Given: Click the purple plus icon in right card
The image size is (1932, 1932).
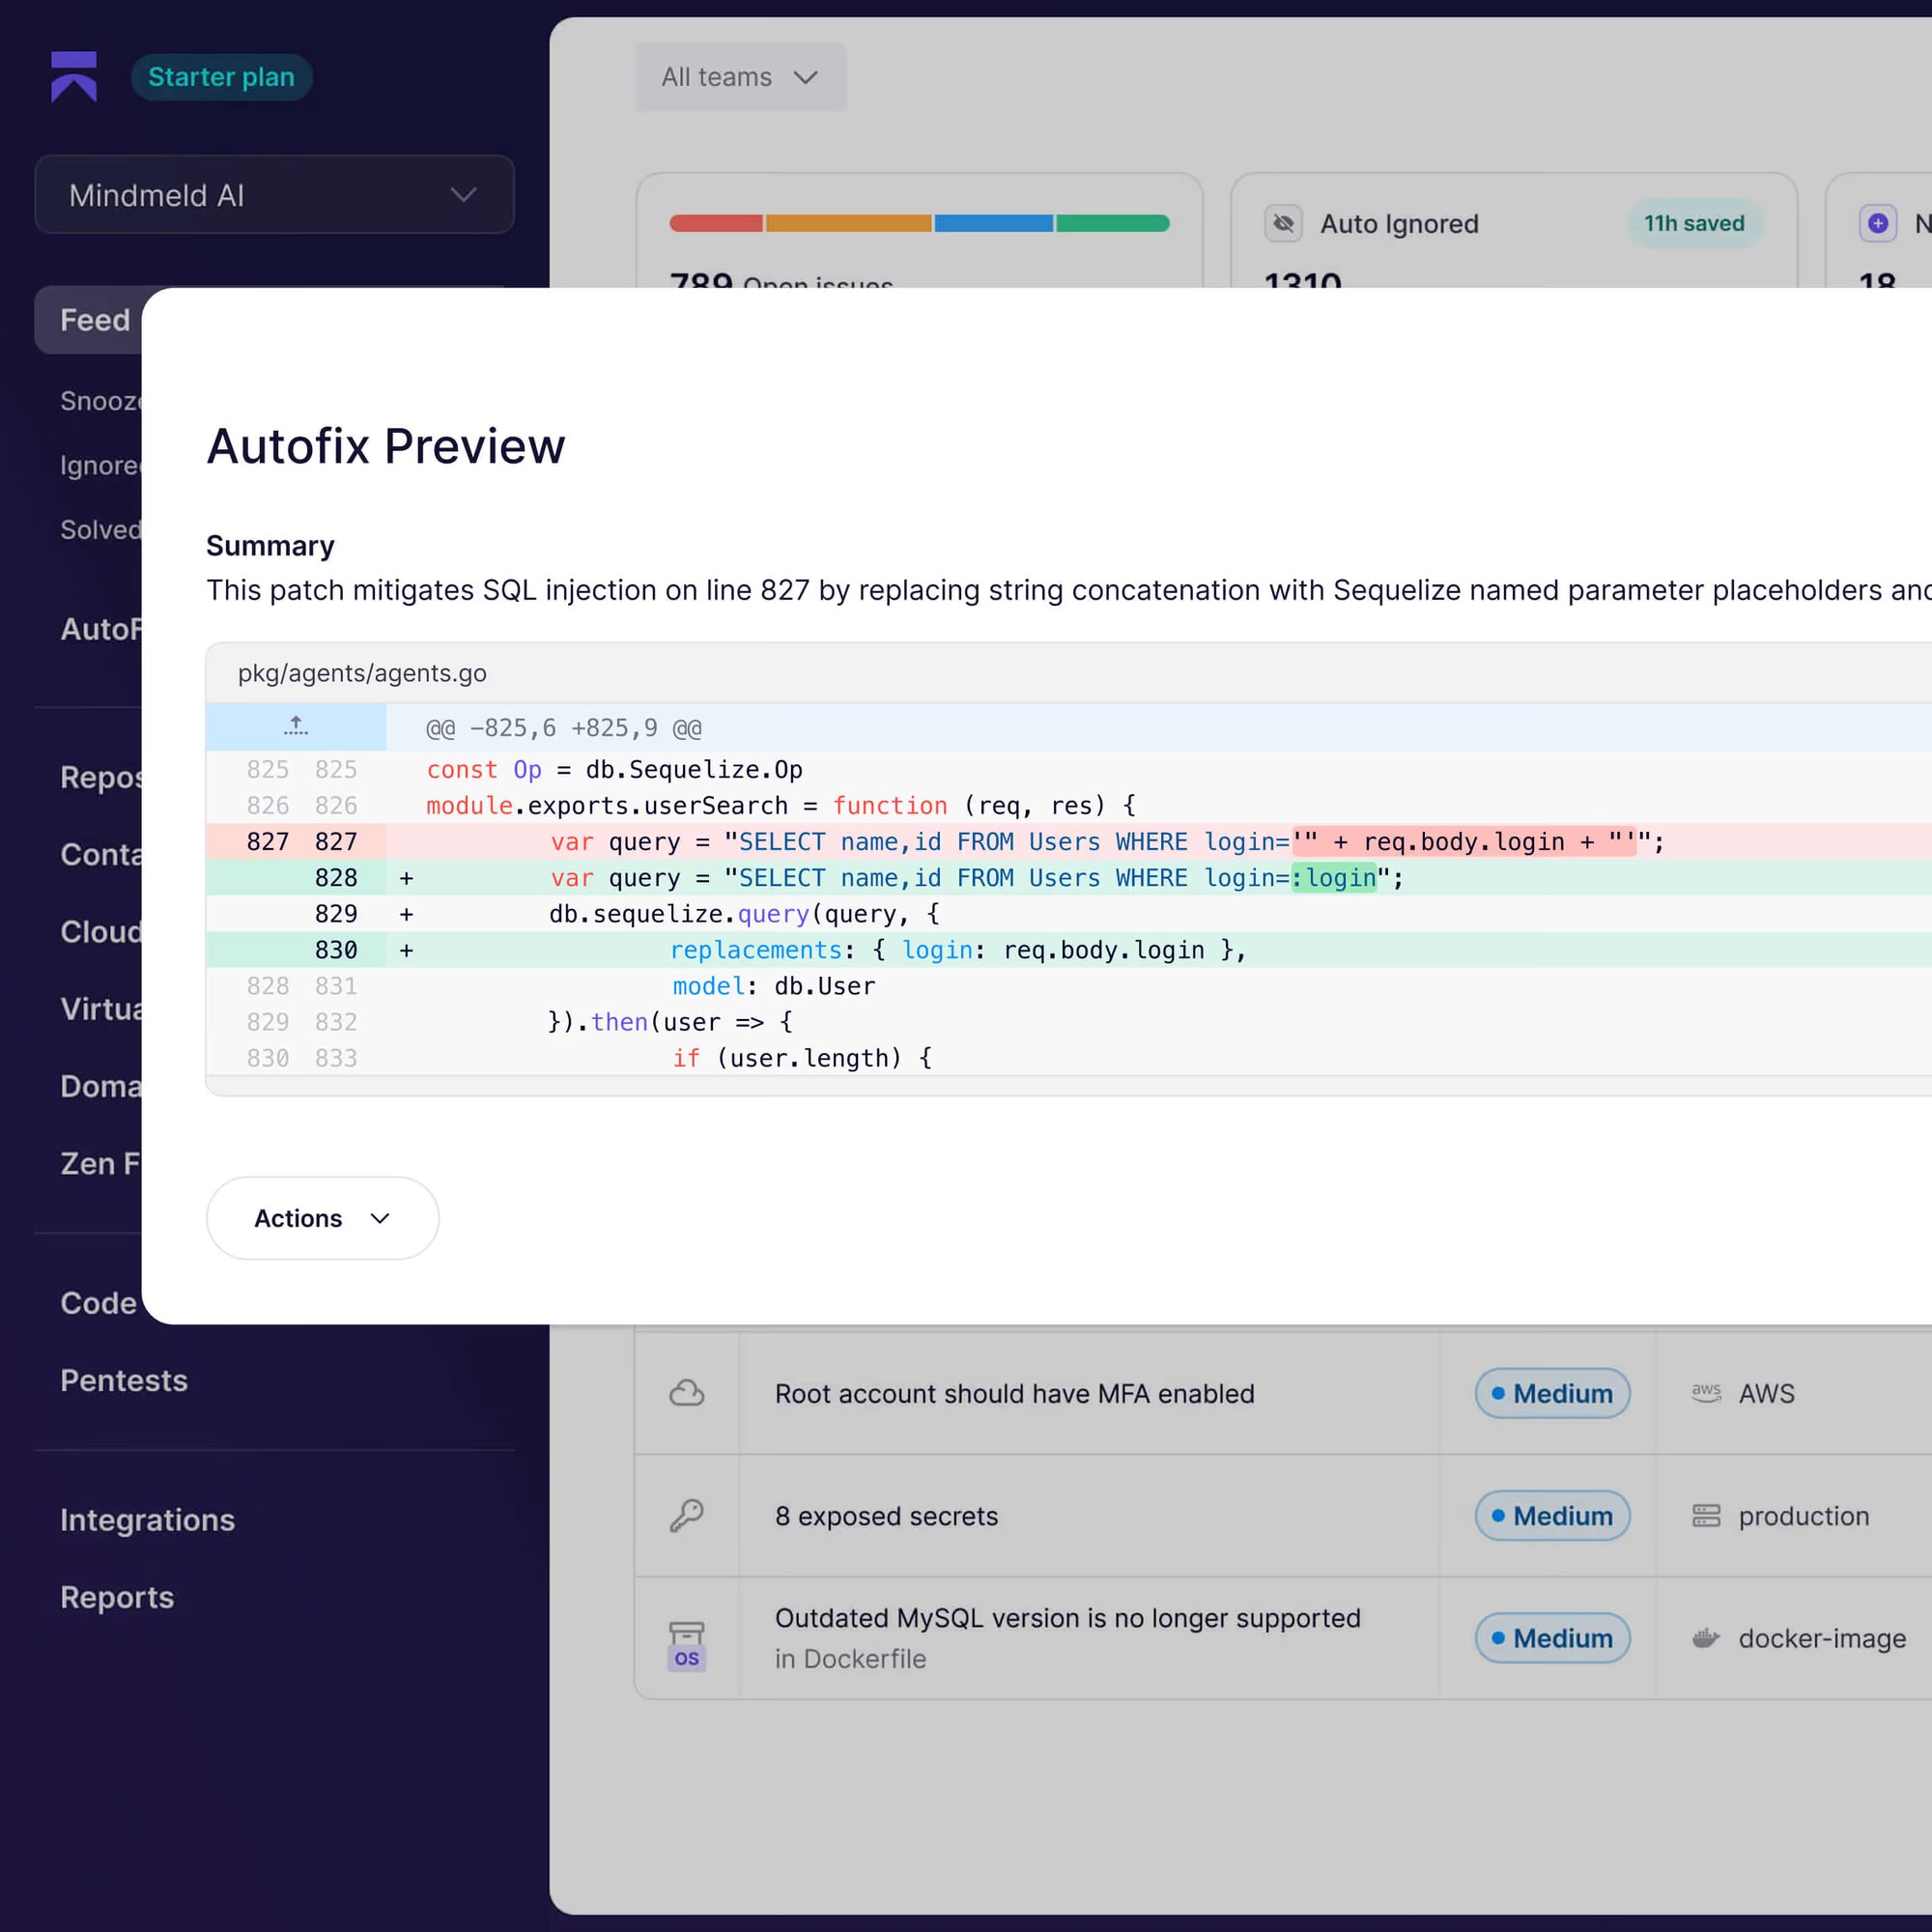Looking at the screenshot, I should (x=1878, y=223).
